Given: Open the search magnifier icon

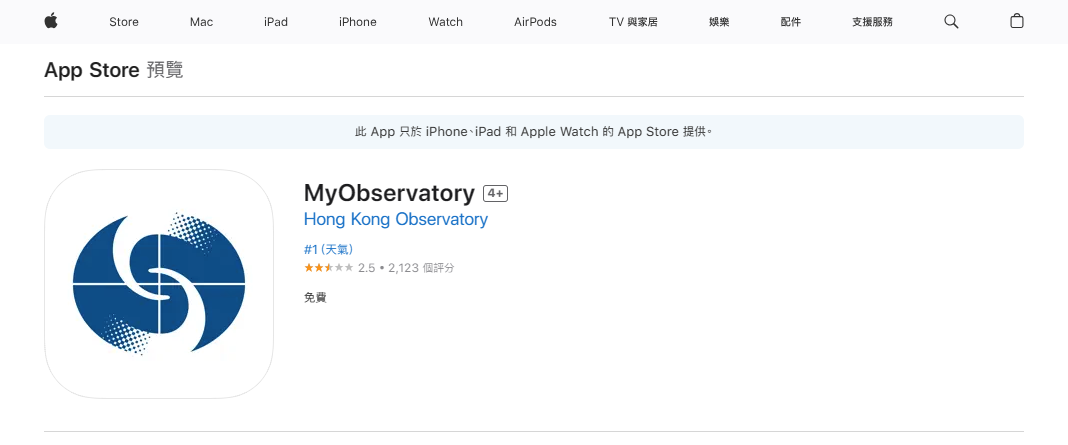Looking at the screenshot, I should click(951, 21).
